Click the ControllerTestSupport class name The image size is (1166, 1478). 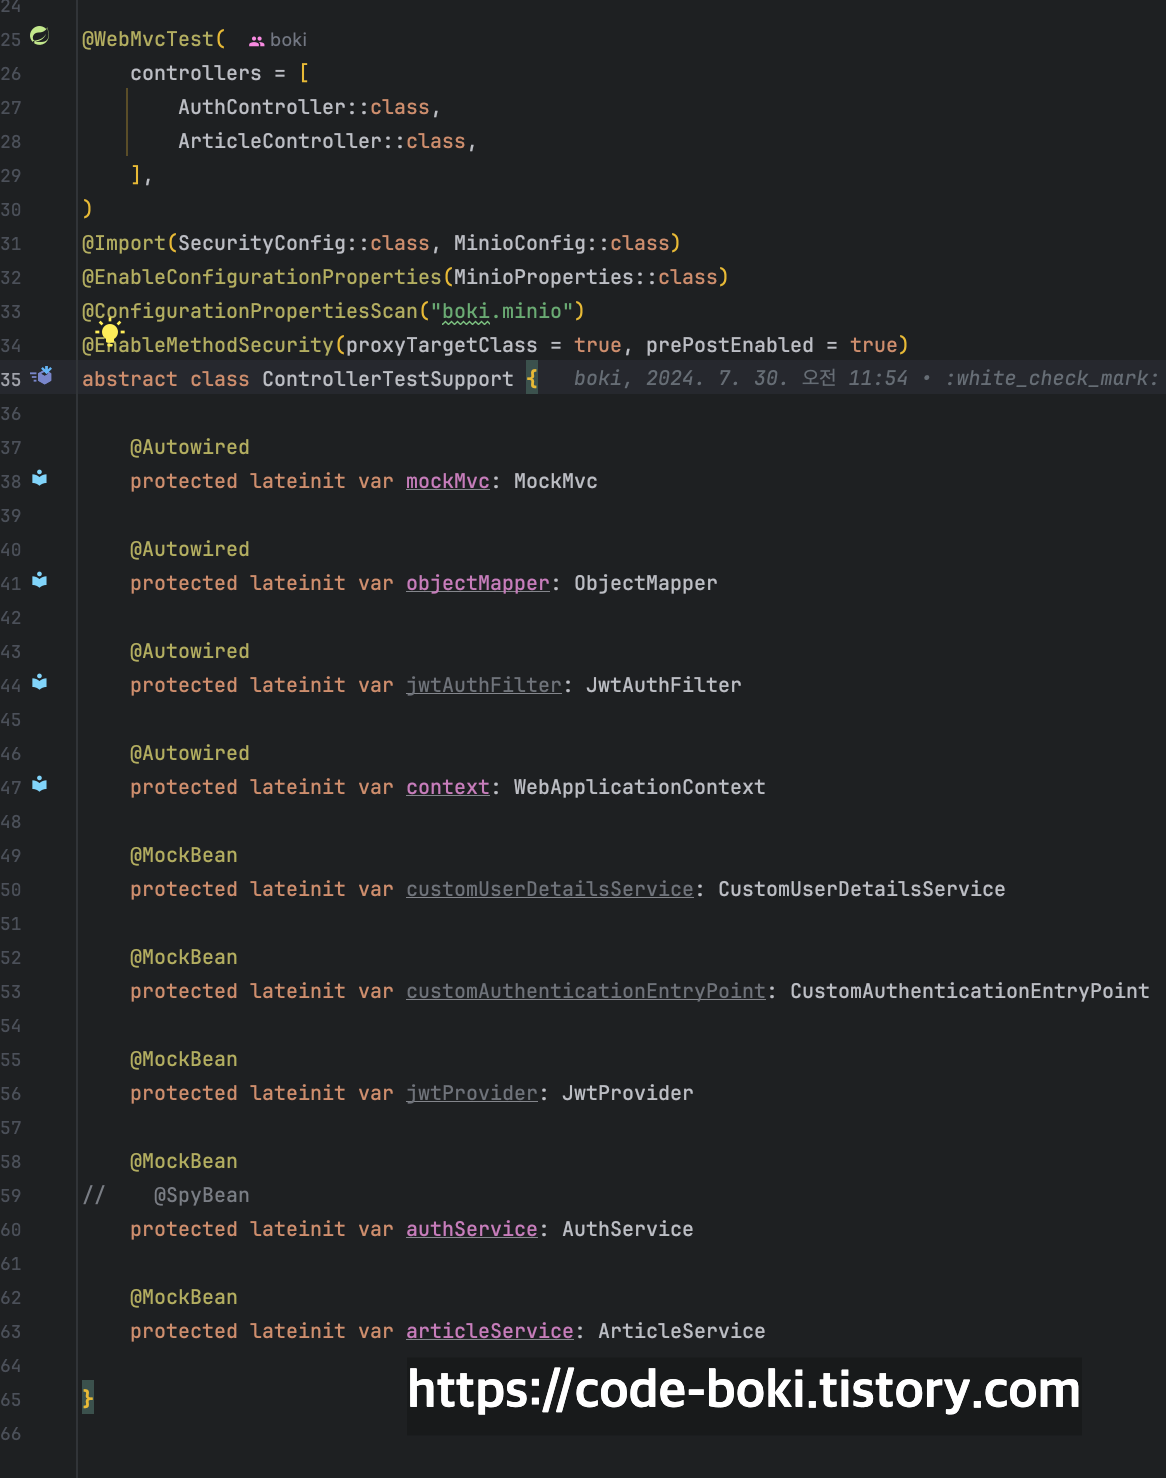[388, 379]
